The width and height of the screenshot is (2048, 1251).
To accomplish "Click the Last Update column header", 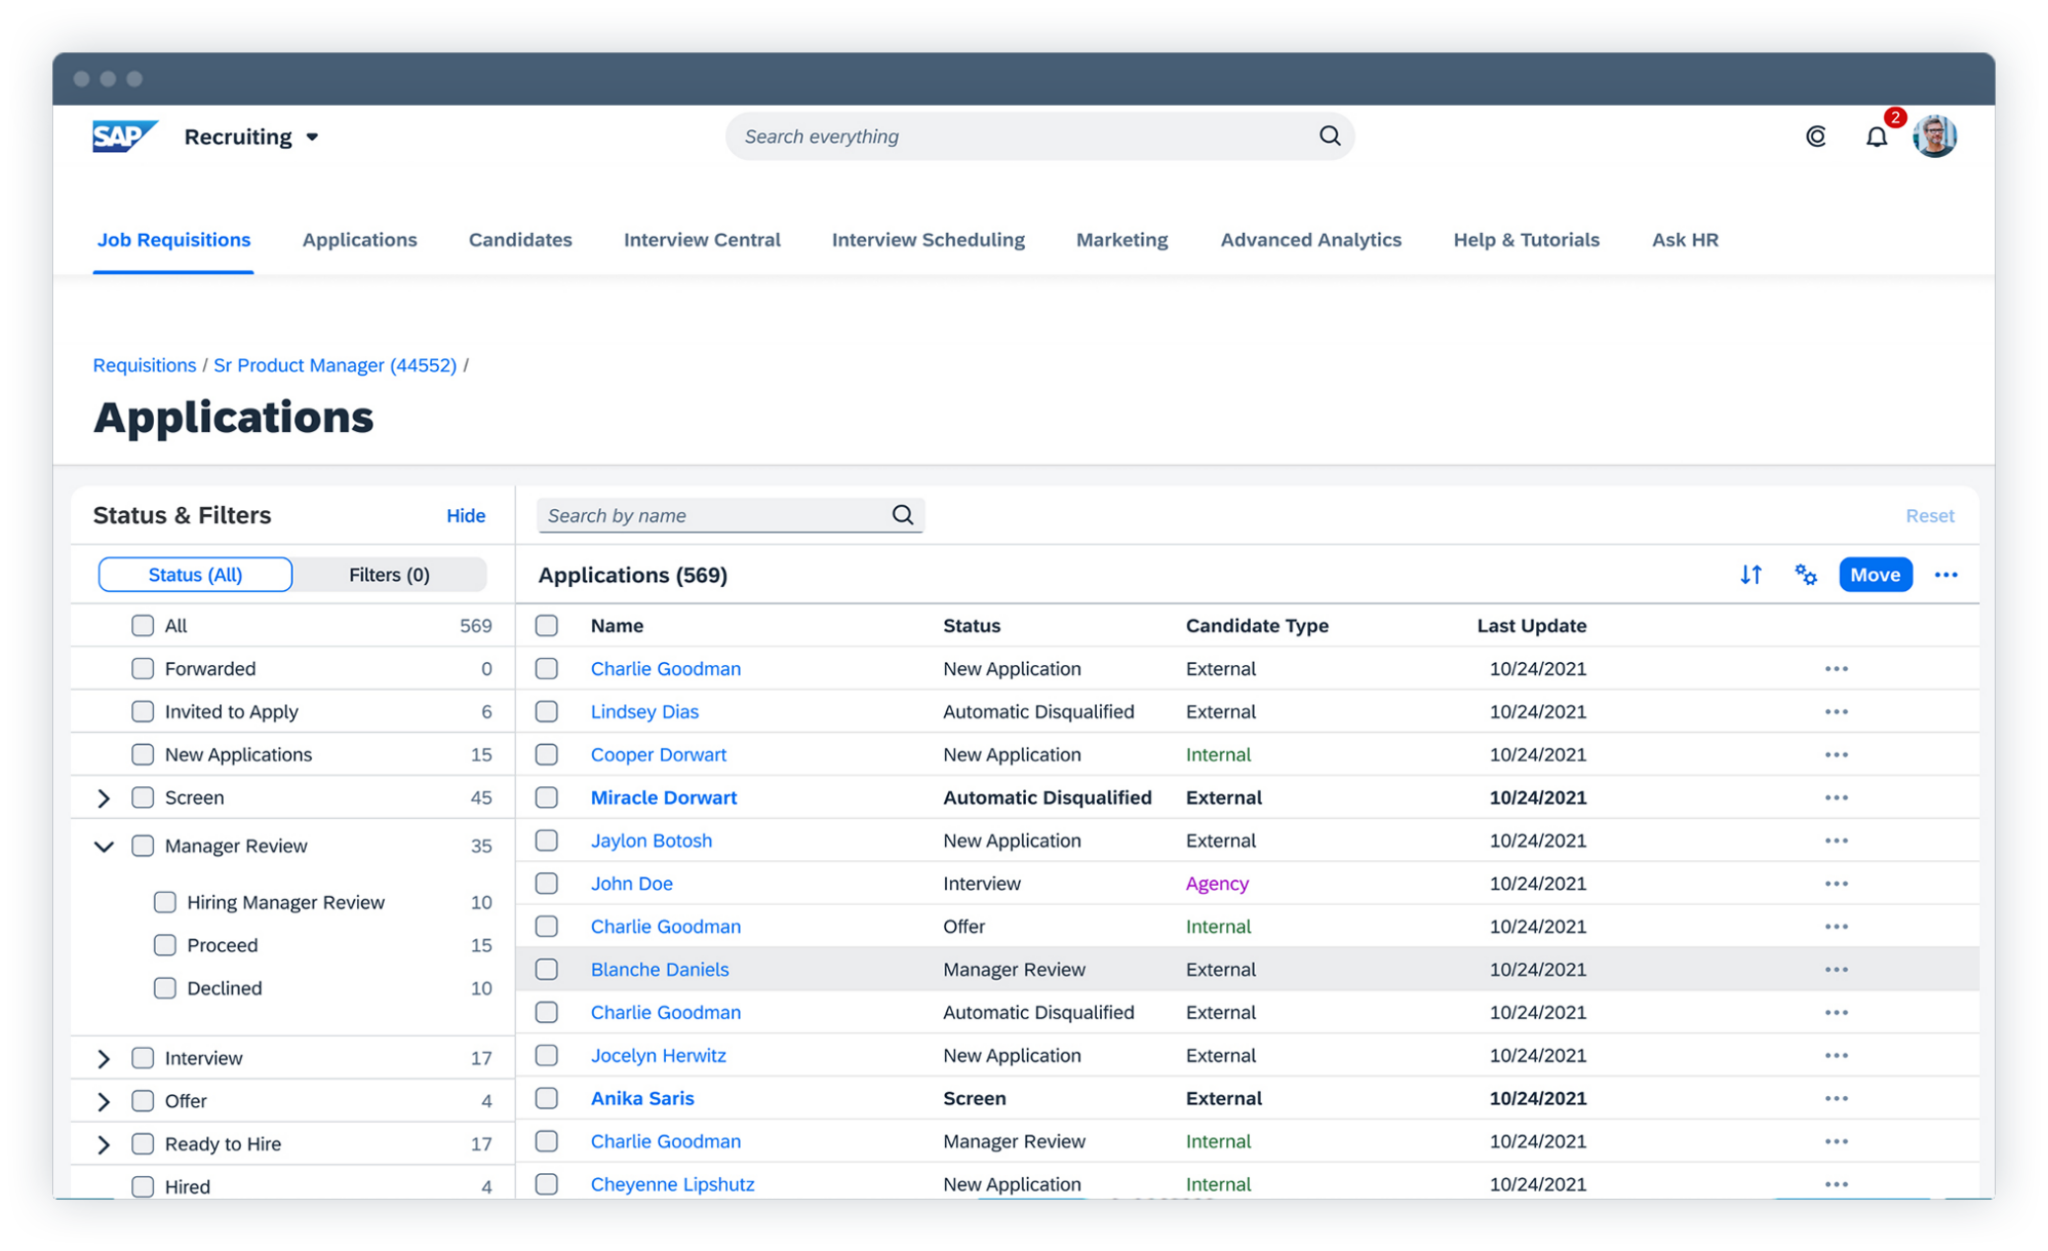I will click(x=1531, y=626).
